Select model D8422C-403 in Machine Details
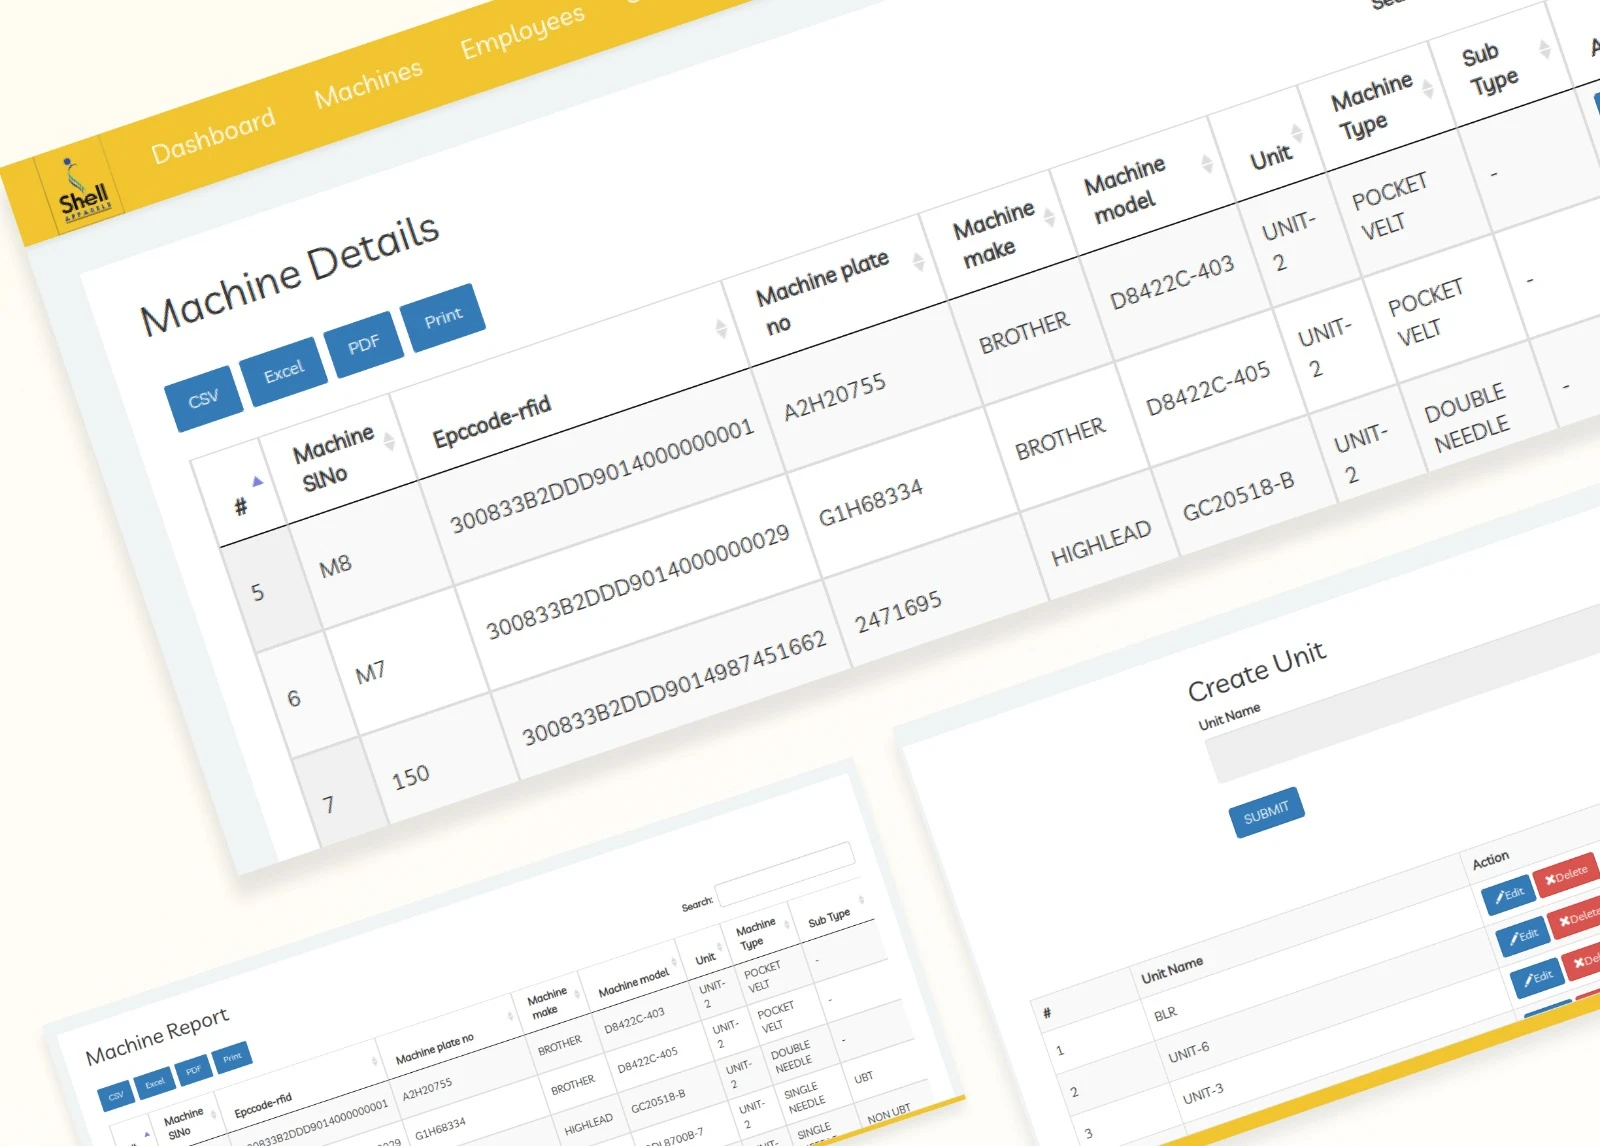Screen dimensions: 1600x1146 pyautogui.click(x=1172, y=283)
